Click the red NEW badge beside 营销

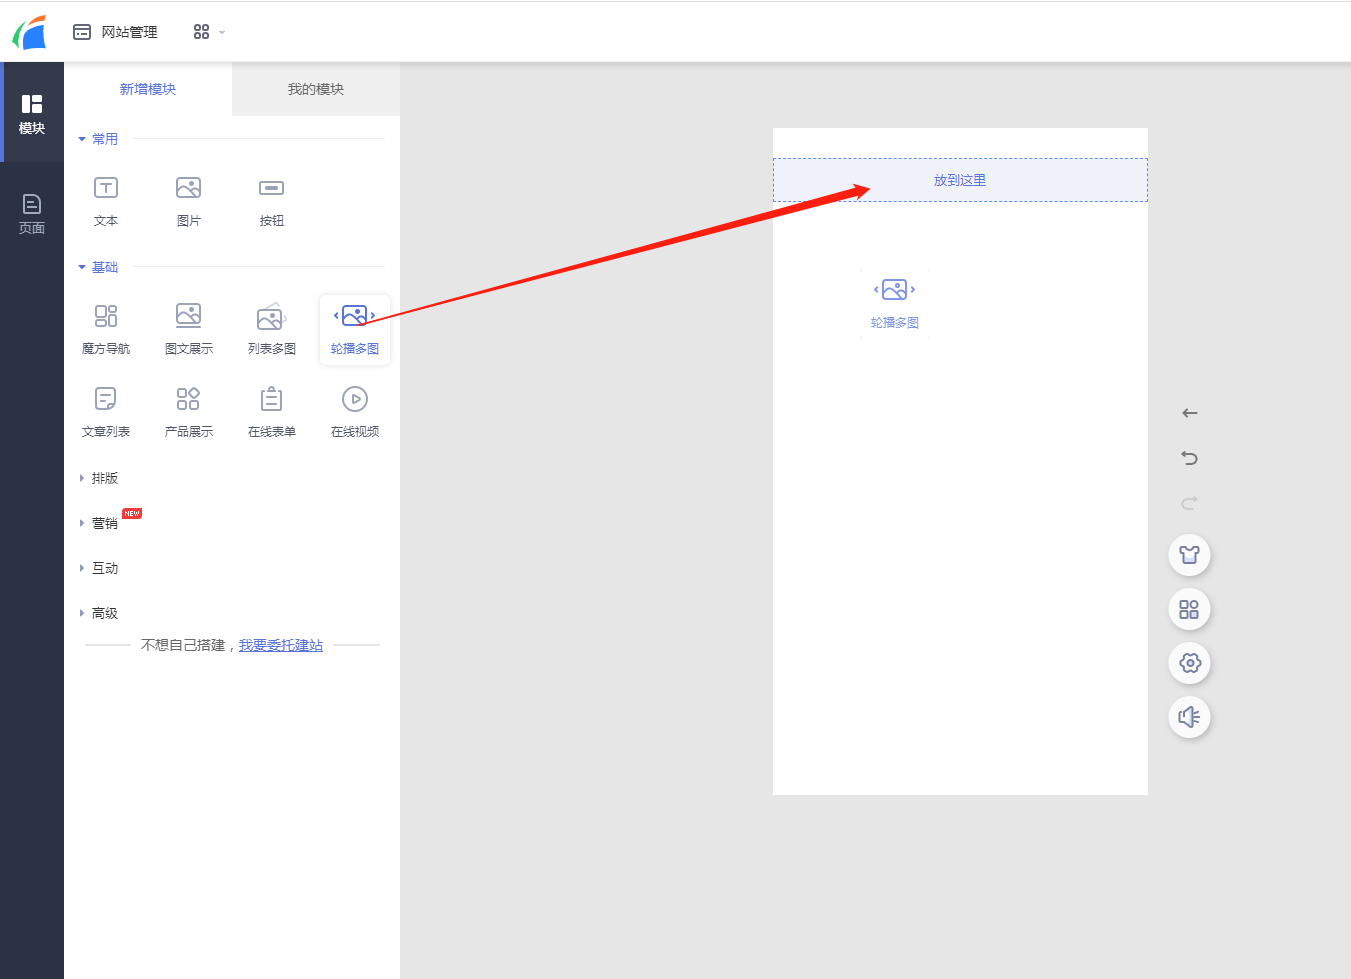(x=132, y=513)
